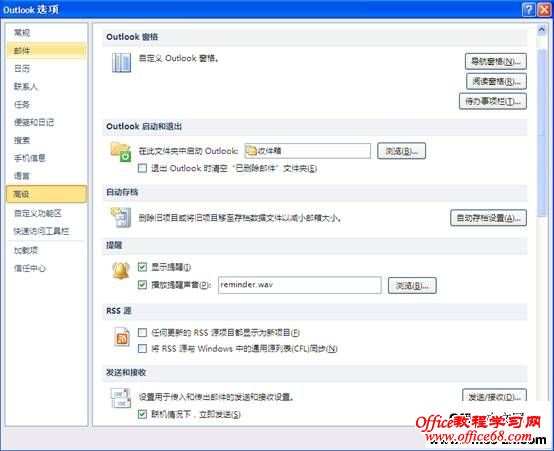The image size is (554, 451).
Task: Click the vertical scrollbar thumb
Action: click(x=542, y=133)
